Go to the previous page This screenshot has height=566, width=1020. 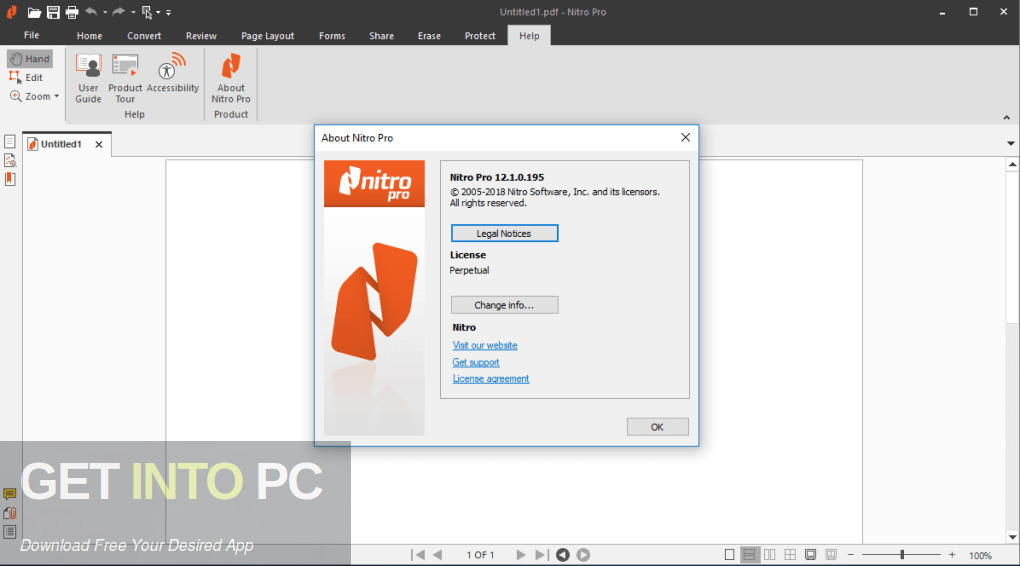437,555
